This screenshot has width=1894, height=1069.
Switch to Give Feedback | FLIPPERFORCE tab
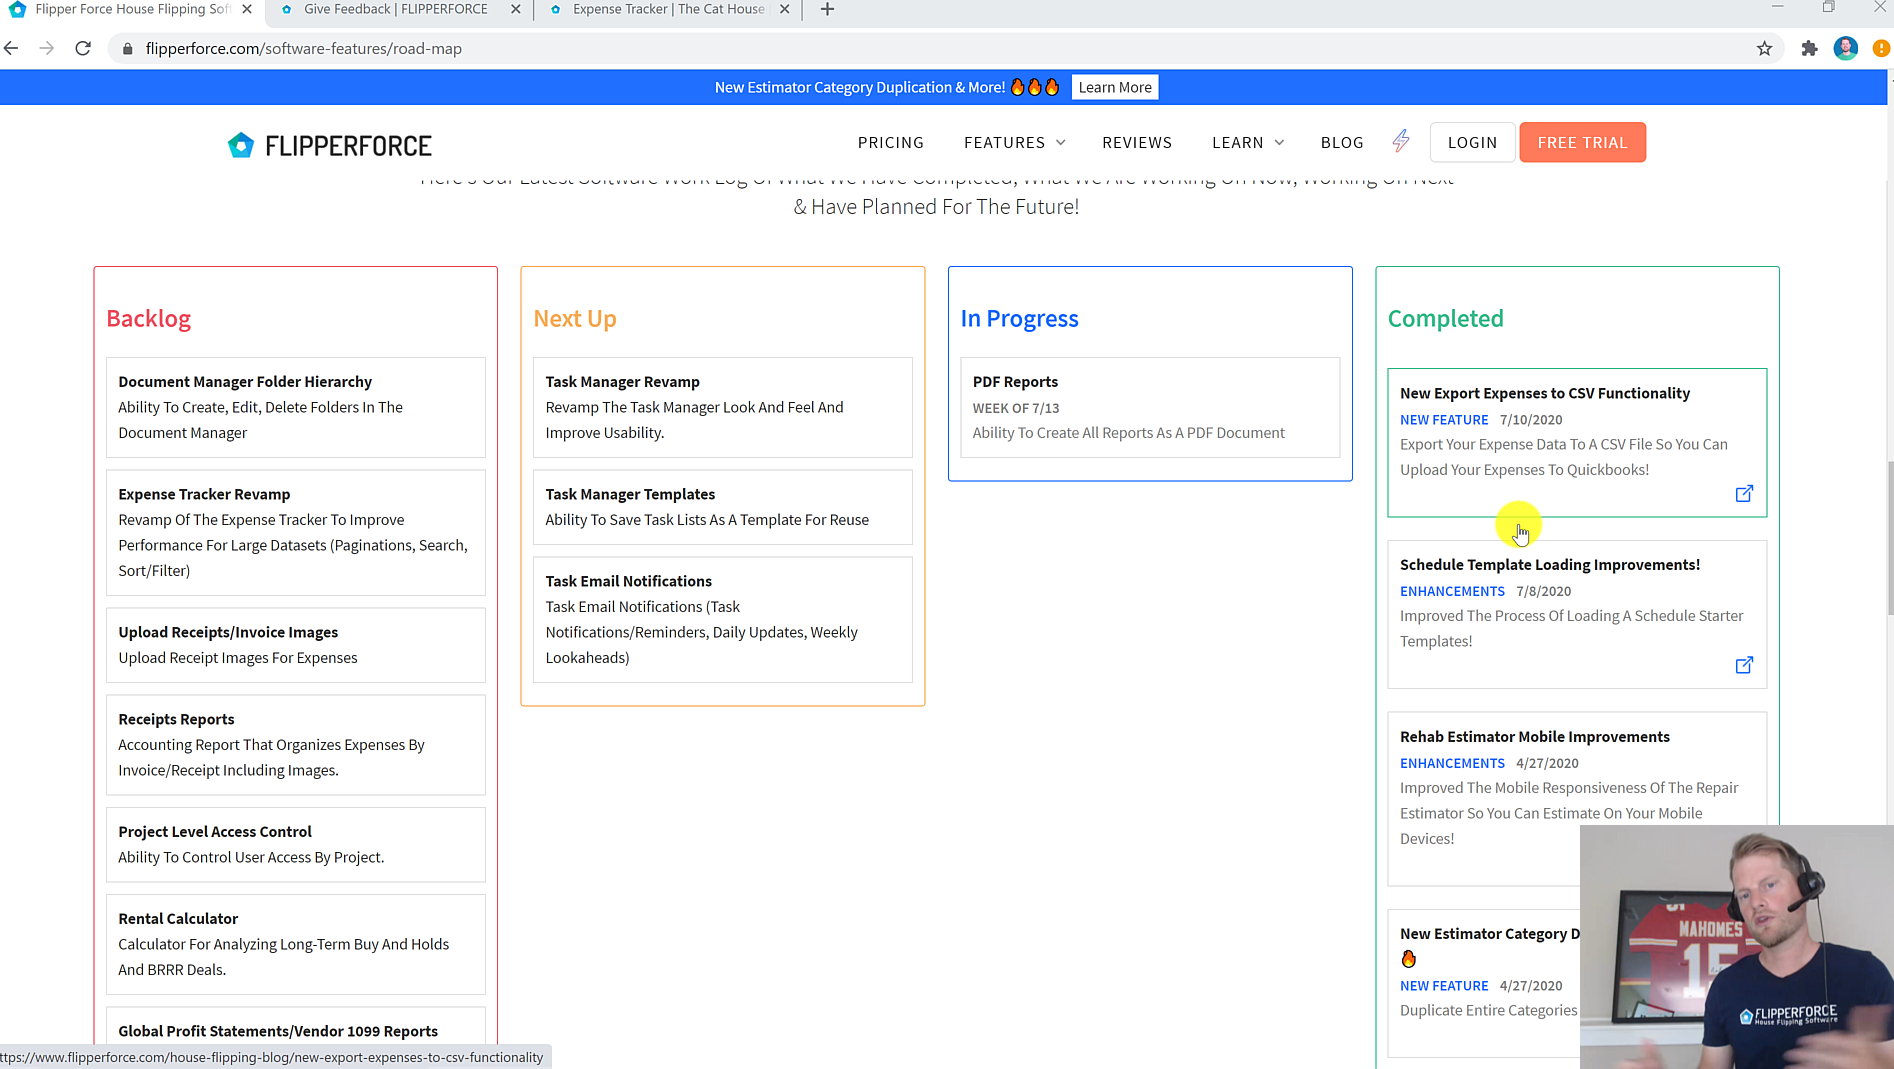tap(396, 9)
